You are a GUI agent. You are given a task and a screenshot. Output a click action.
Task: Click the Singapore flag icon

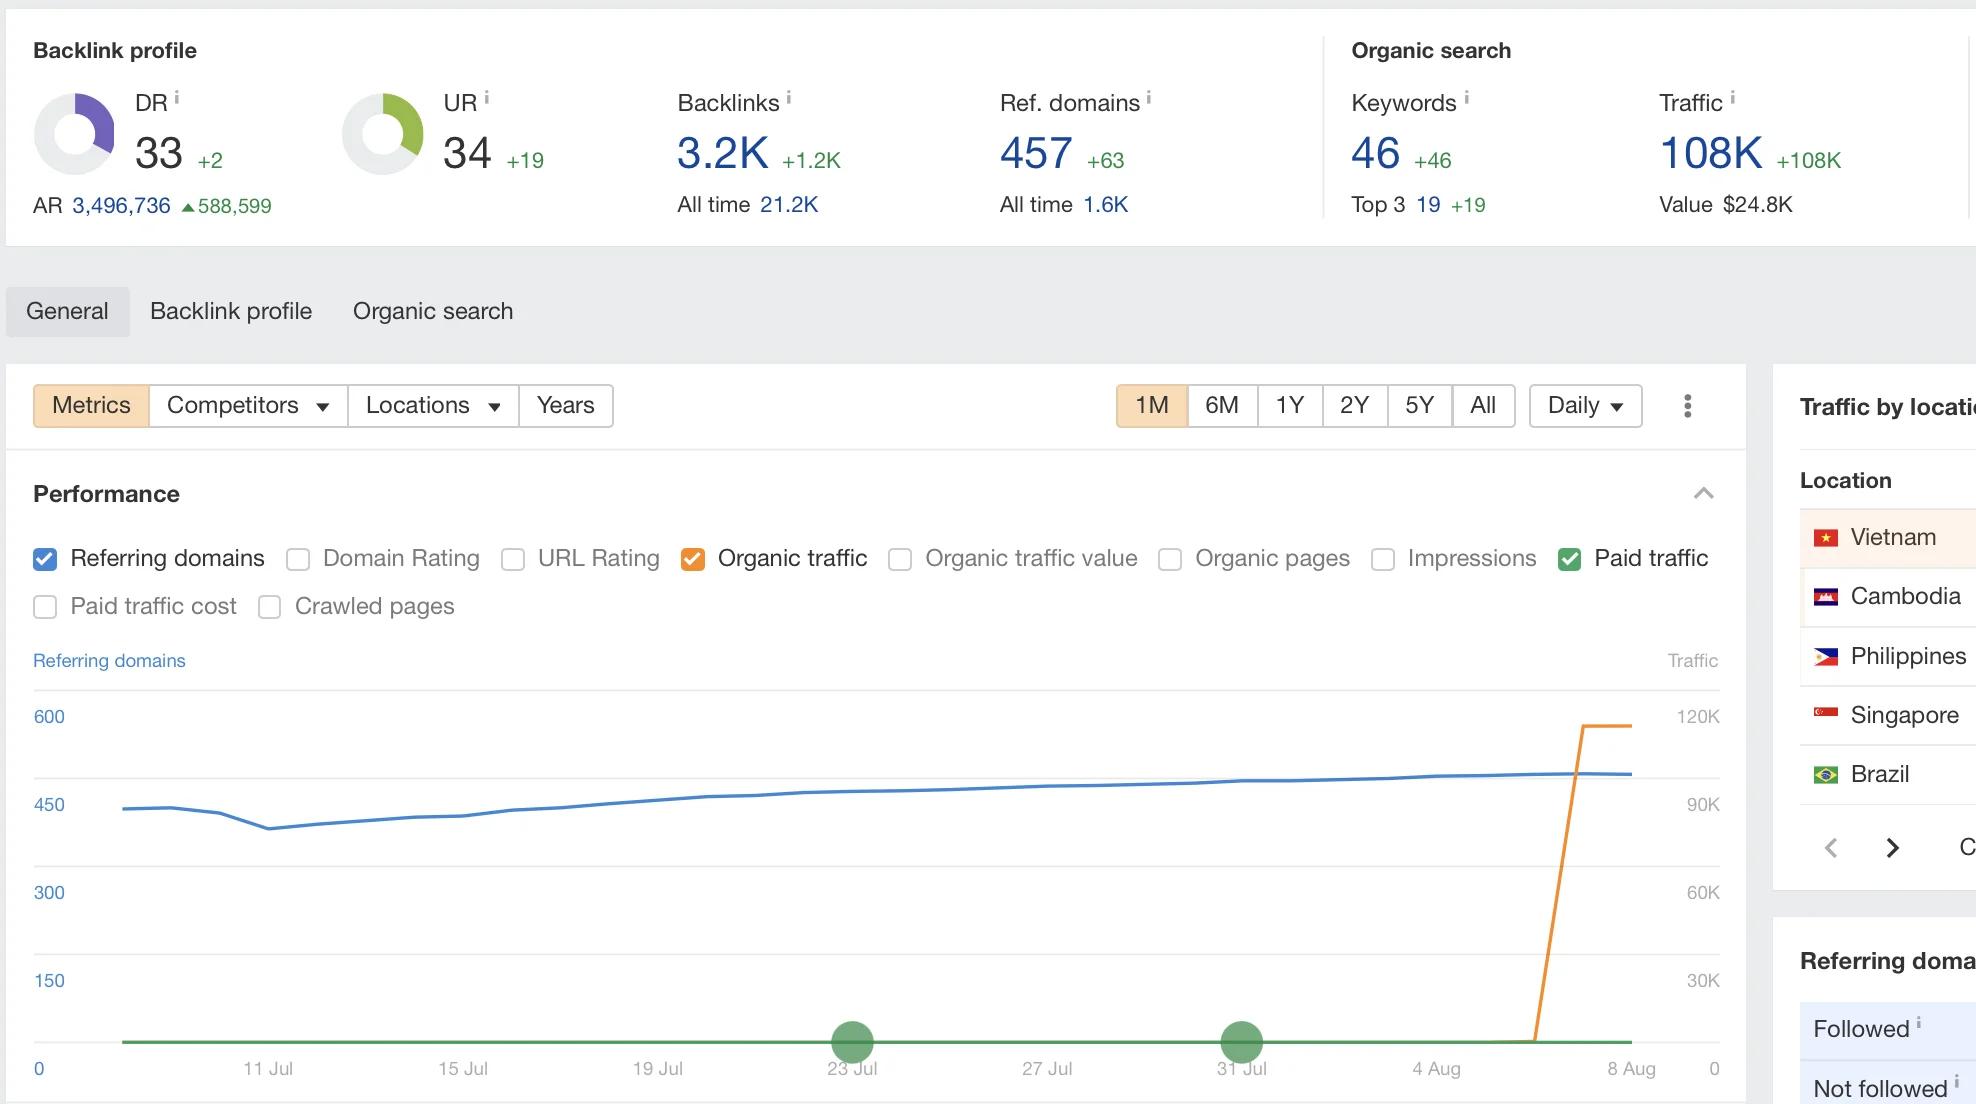pos(1826,713)
